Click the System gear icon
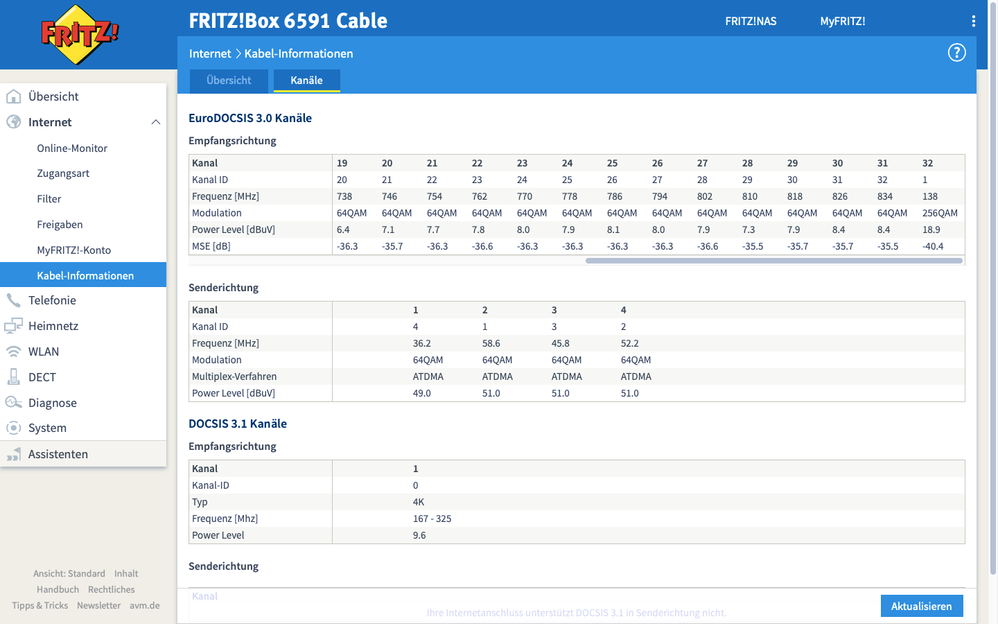Screen dimensions: 998x624 click(13, 428)
